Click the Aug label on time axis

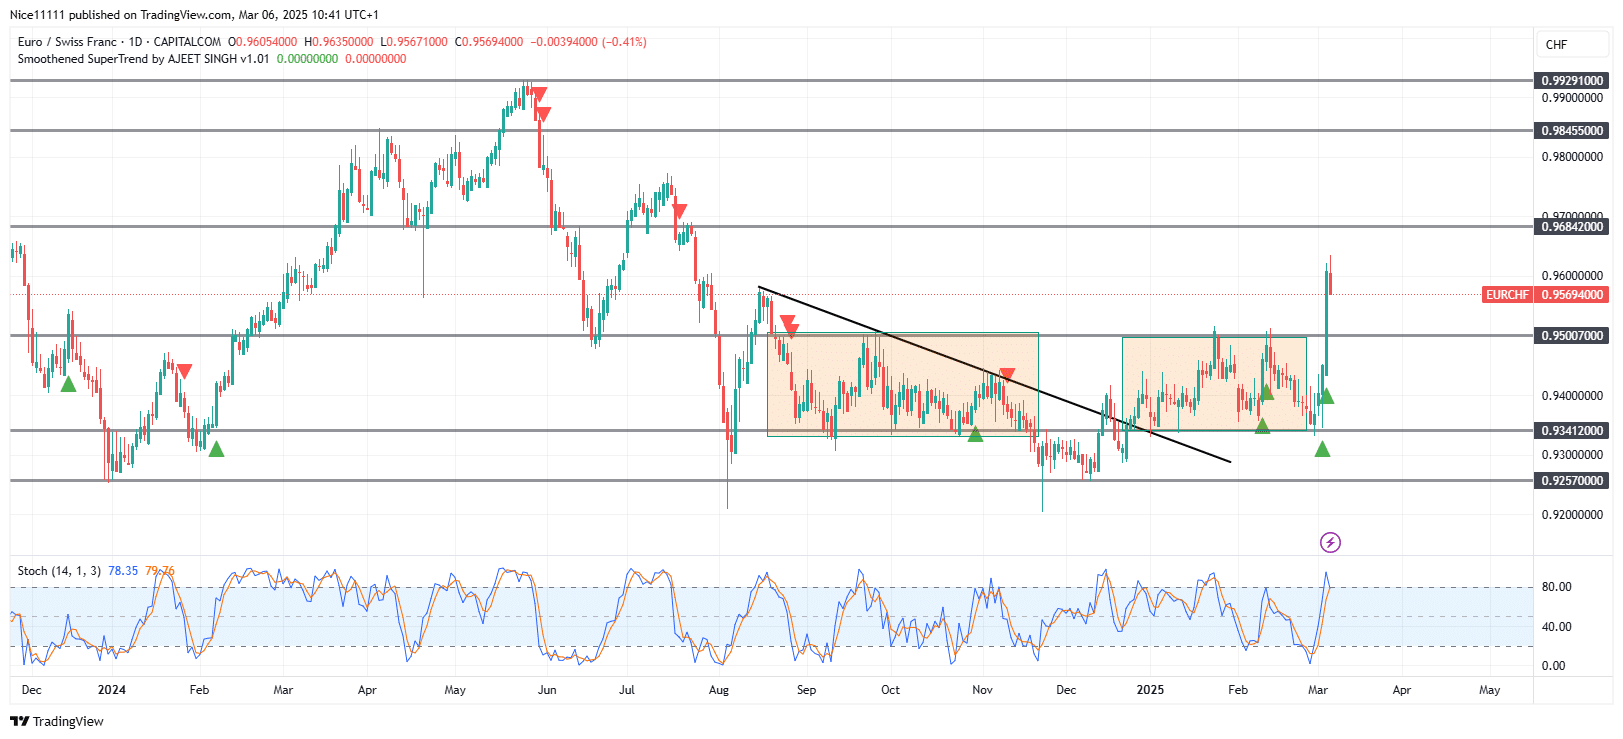click(718, 690)
